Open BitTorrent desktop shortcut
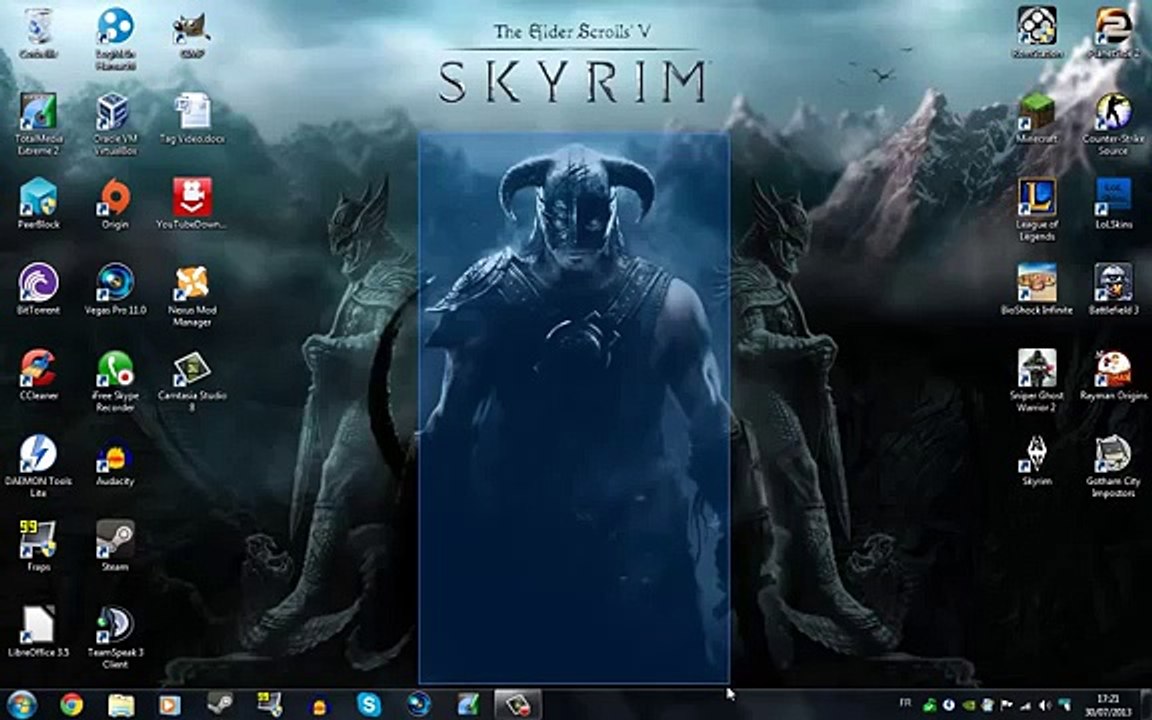 pyautogui.click(x=38, y=289)
